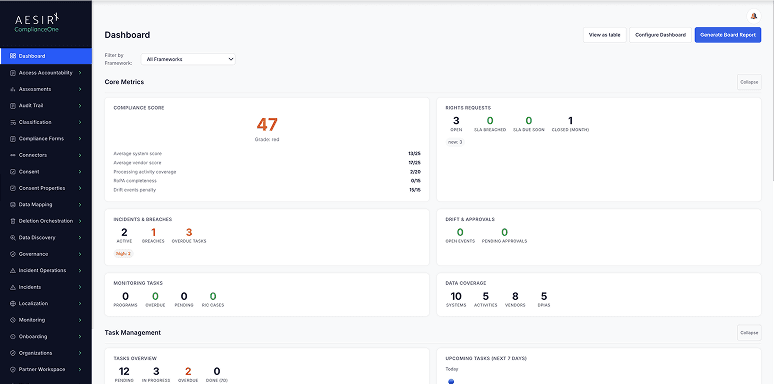Click the Open Events drift count
Image resolution: width=774 pixels, height=384 pixels.
(x=460, y=232)
